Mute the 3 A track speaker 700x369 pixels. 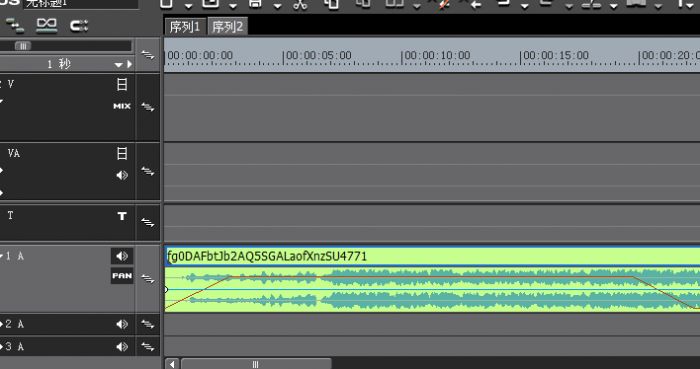click(122, 347)
